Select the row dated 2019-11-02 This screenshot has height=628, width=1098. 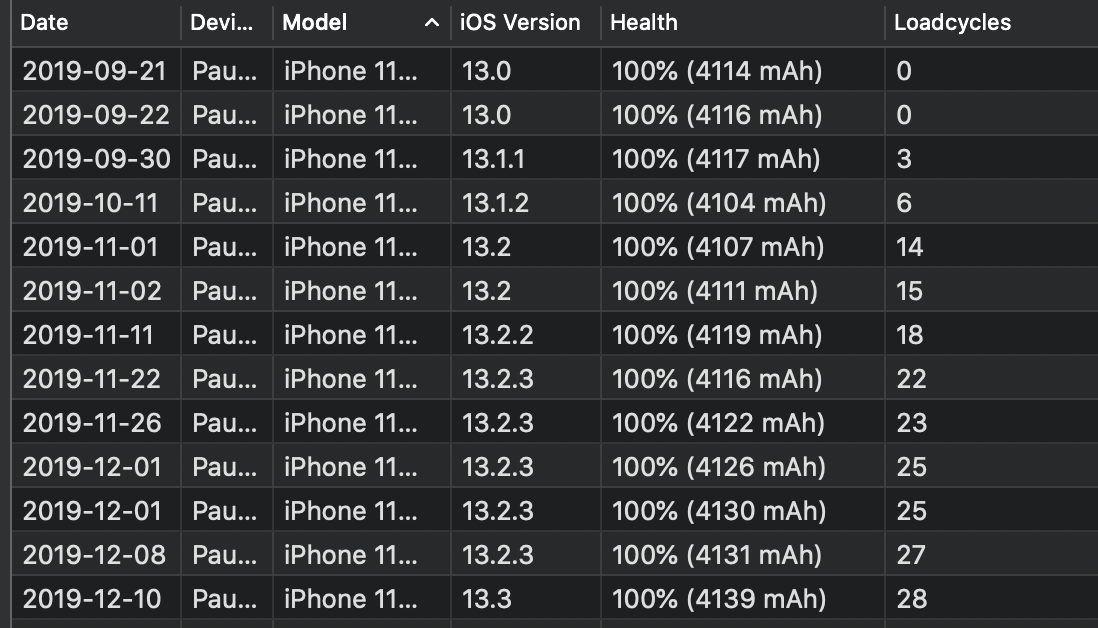point(555,291)
